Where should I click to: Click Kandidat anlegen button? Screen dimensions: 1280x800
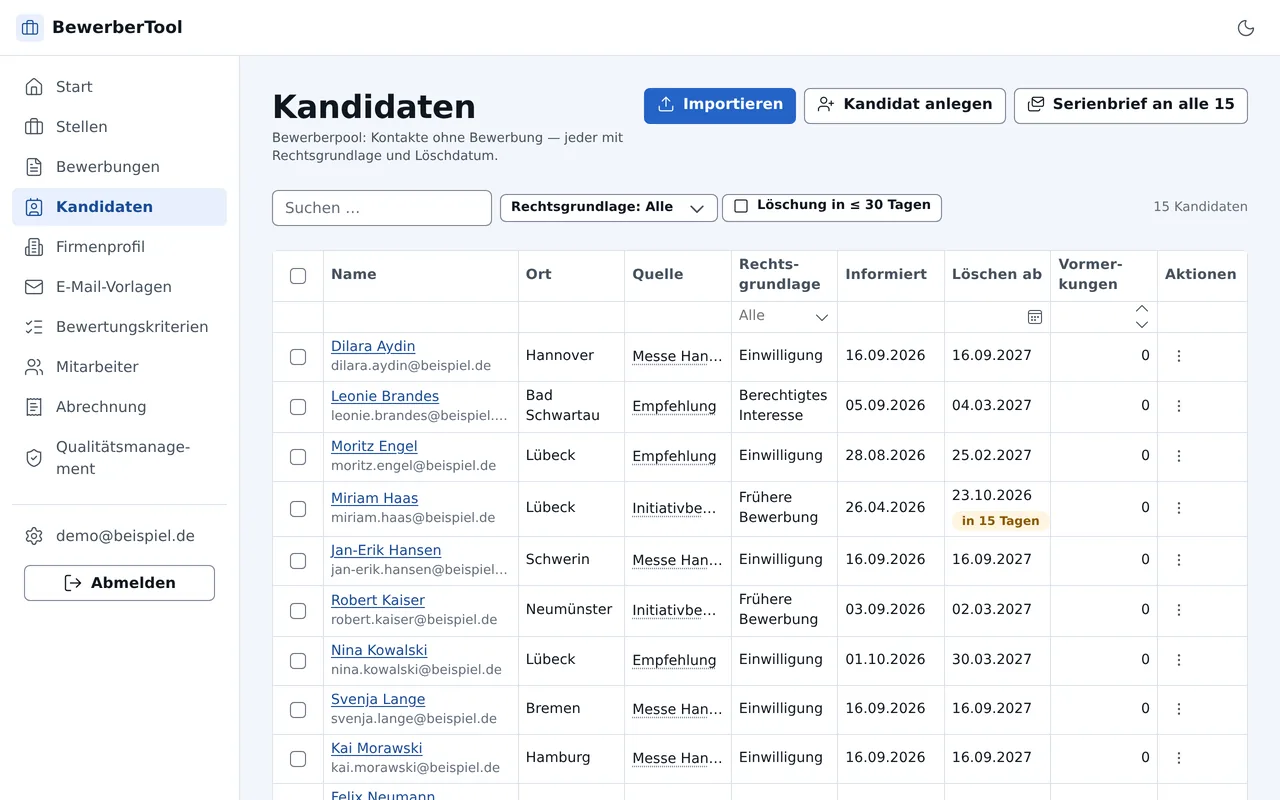tap(905, 106)
